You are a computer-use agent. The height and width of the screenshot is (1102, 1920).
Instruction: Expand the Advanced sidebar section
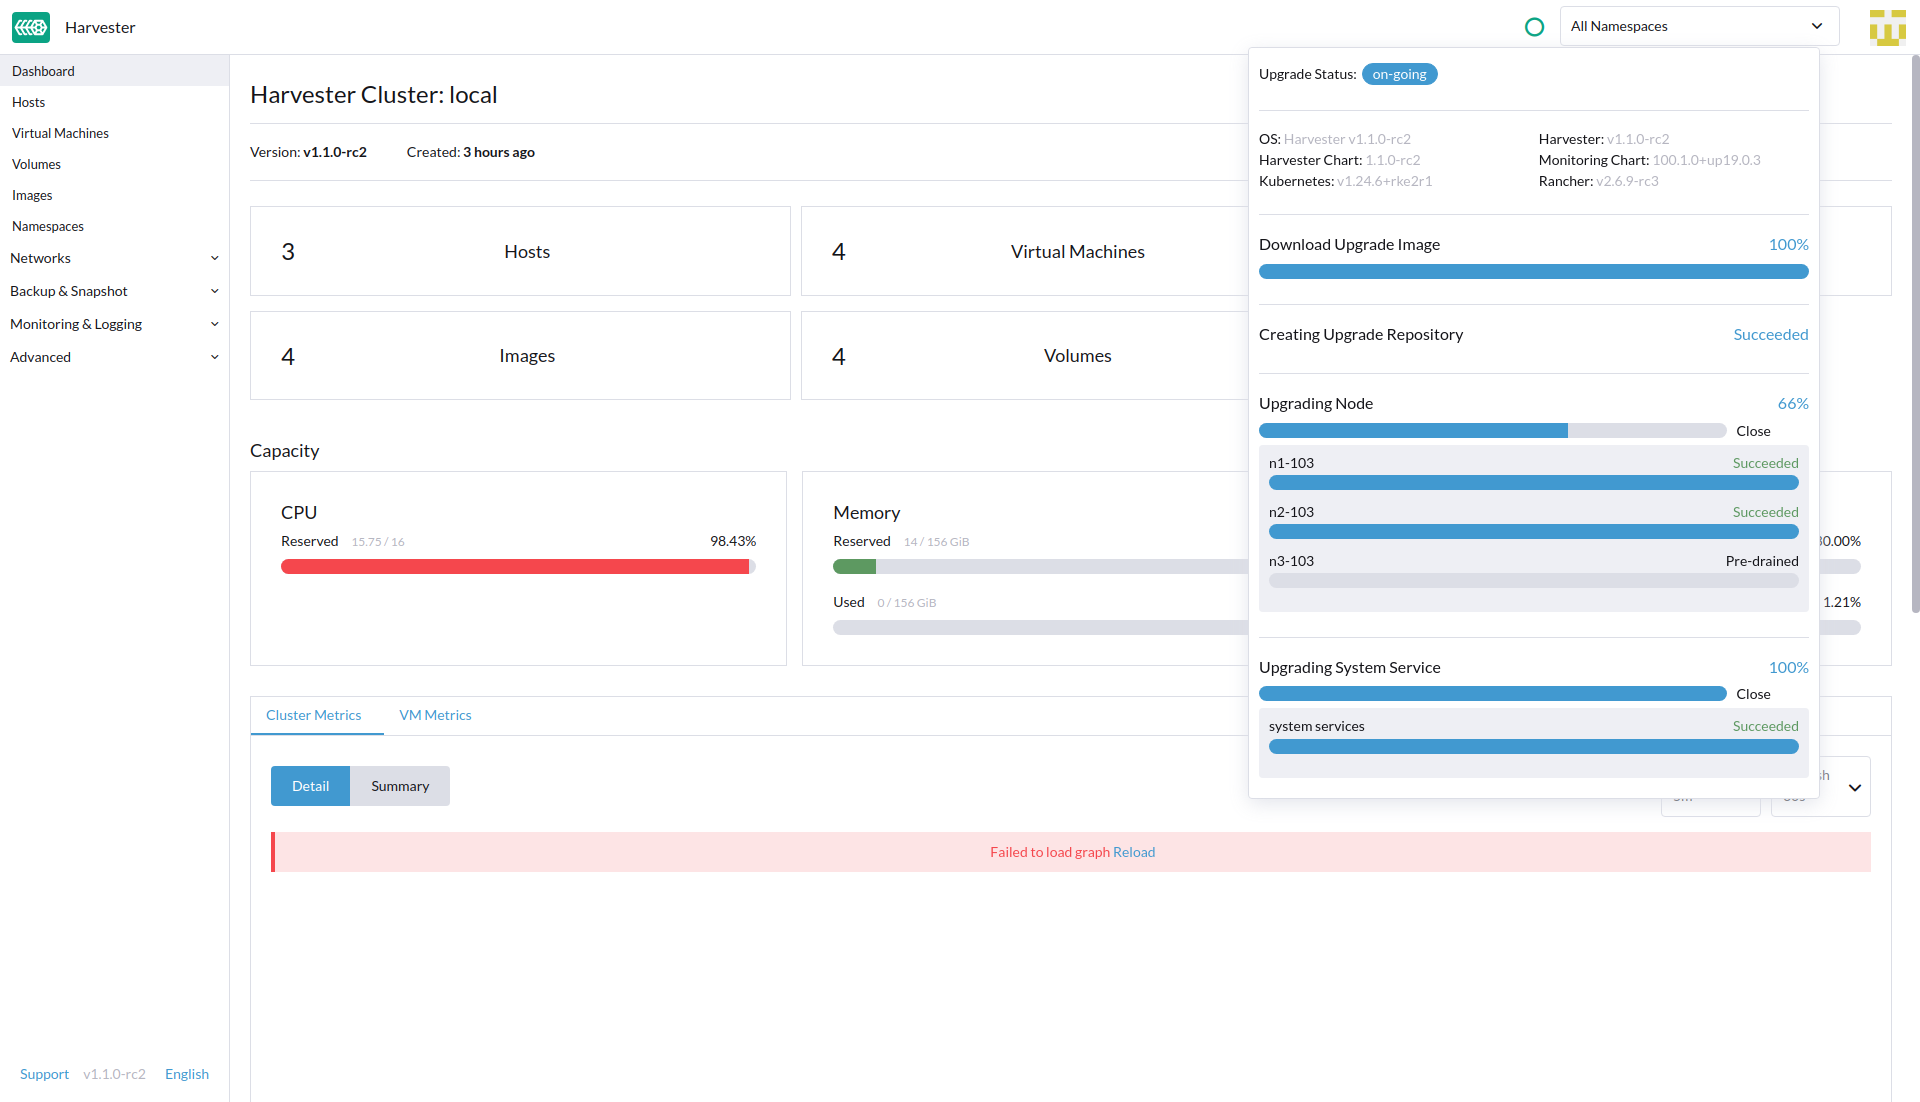click(114, 357)
